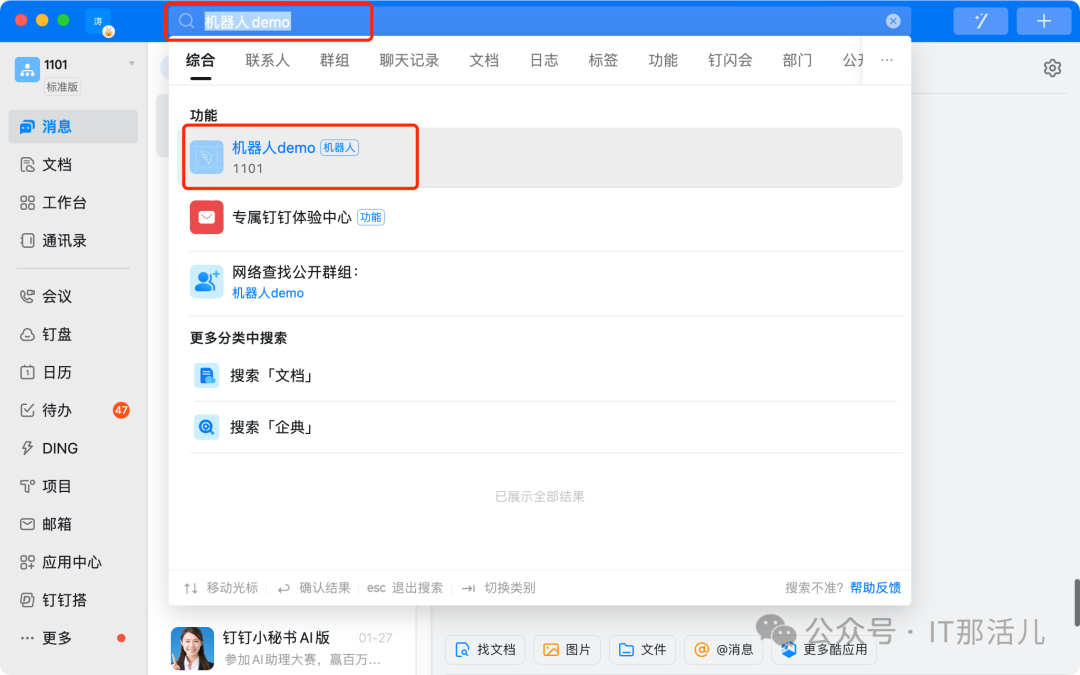Open 项目 in the left sidebar
The height and width of the screenshot is (675, 1080).
click(73, 486)
